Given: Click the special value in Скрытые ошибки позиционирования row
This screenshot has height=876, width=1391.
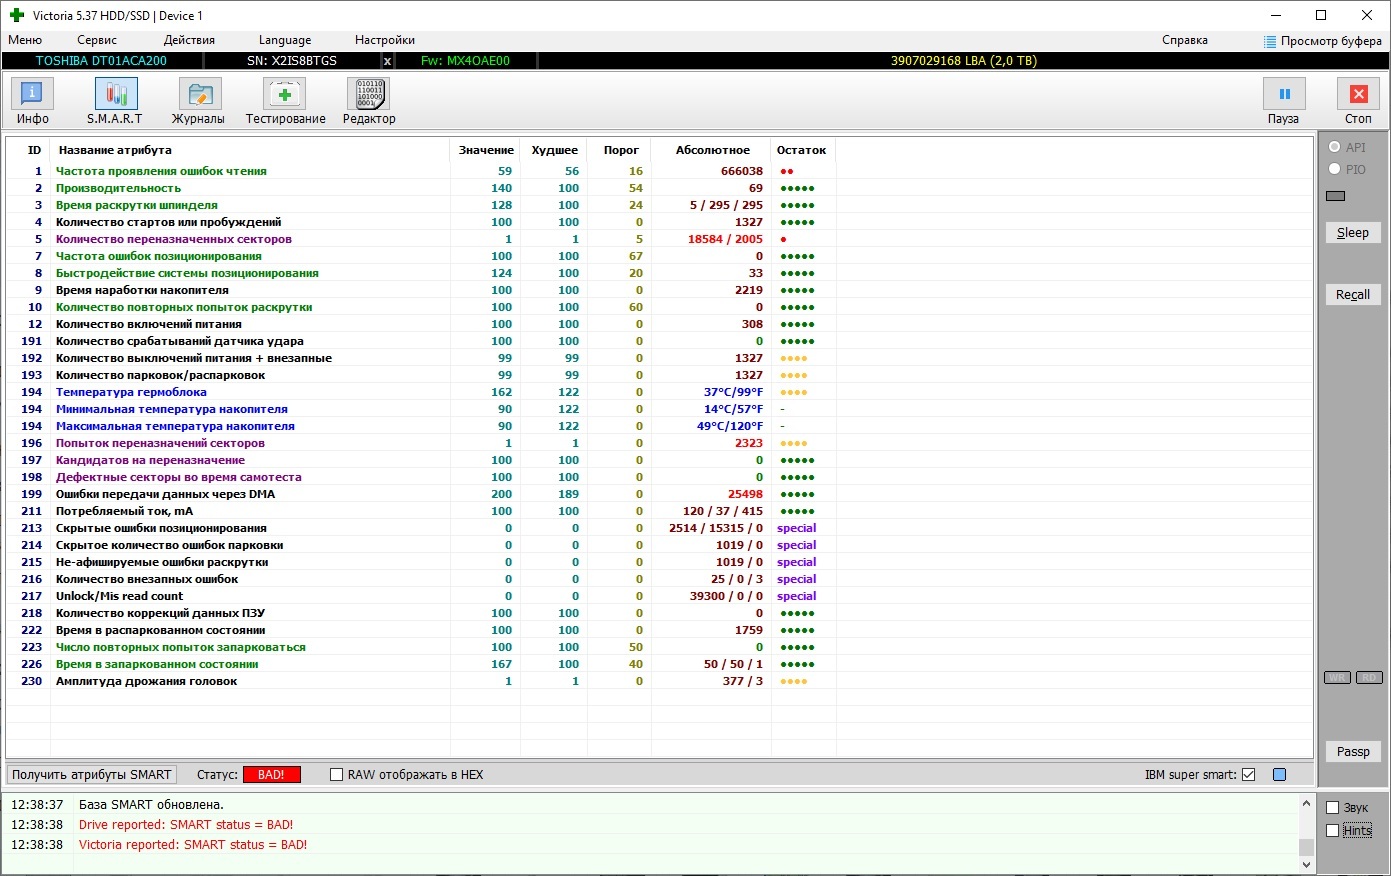Looking at the screenshot, I should 796,528.
